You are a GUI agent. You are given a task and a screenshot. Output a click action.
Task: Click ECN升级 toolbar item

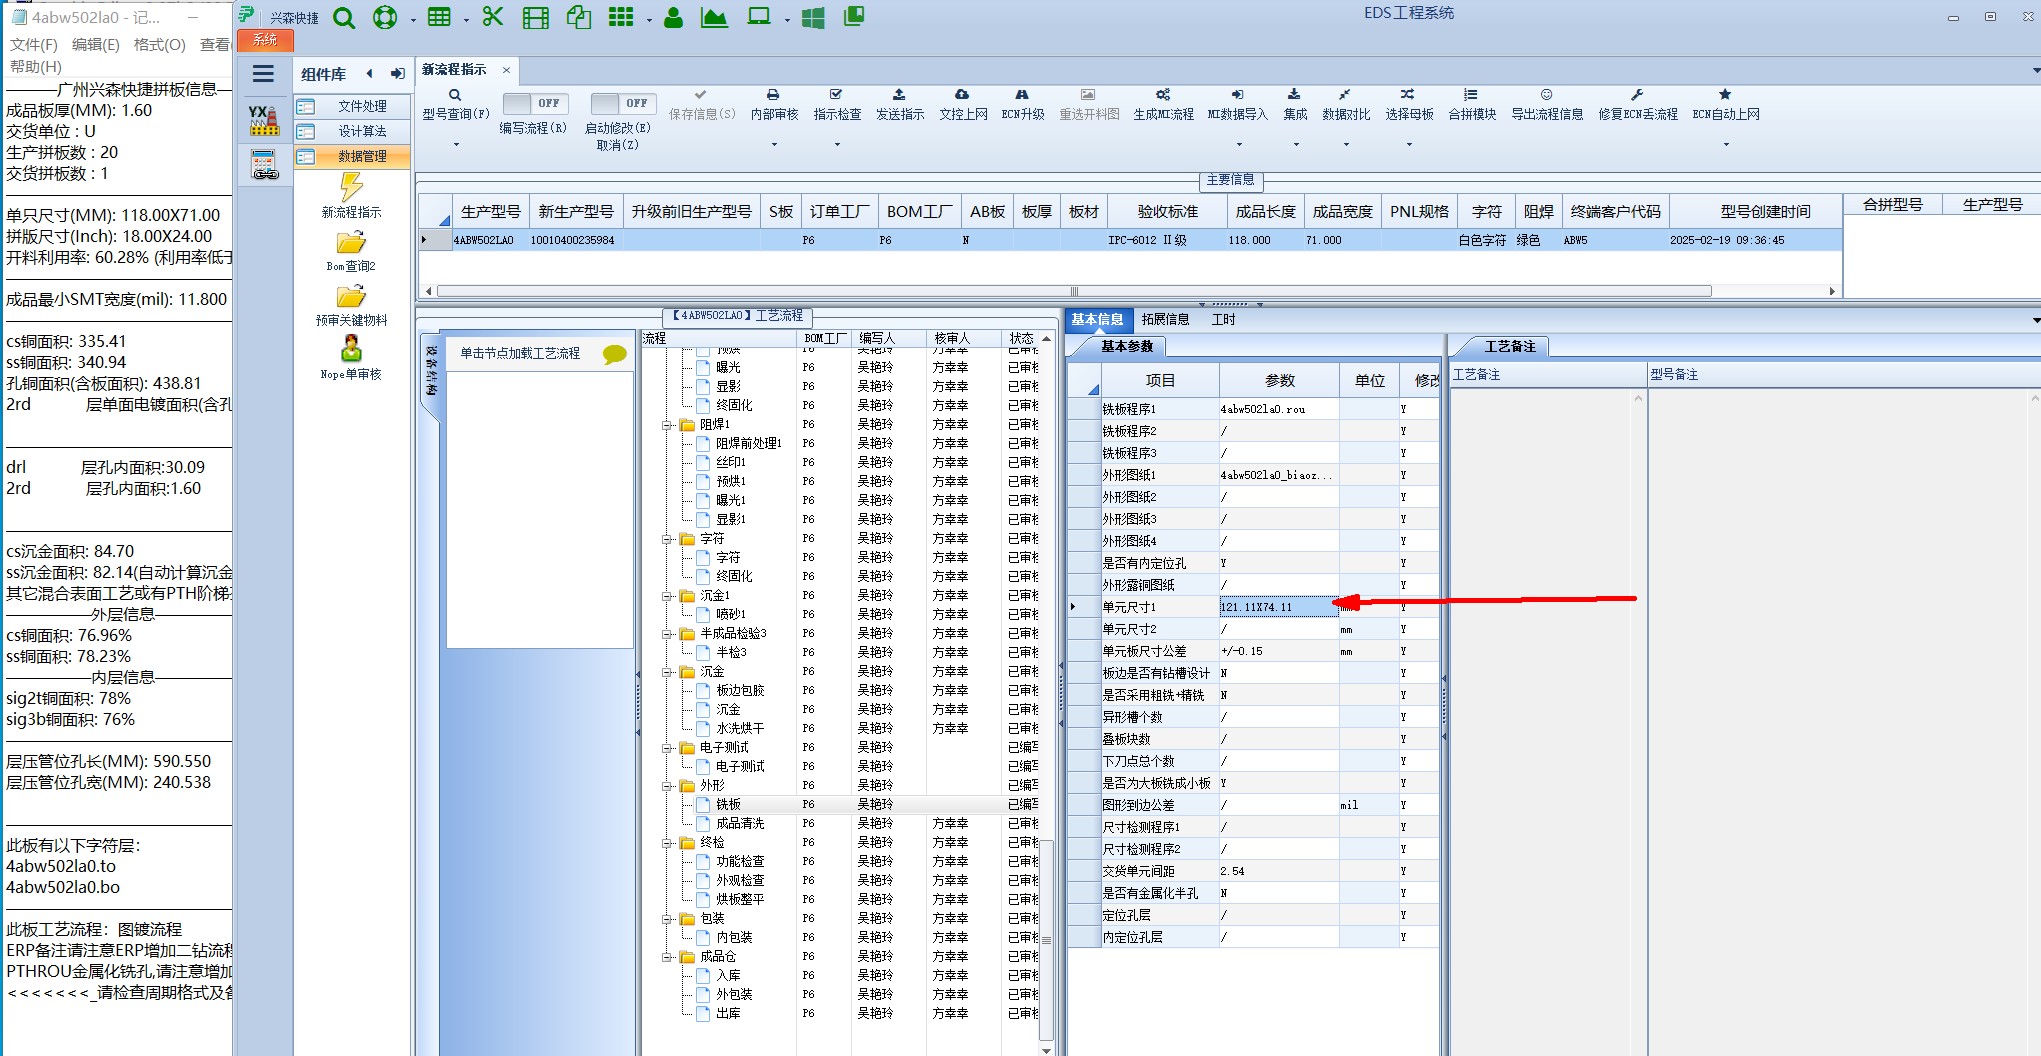[1023, 105]
